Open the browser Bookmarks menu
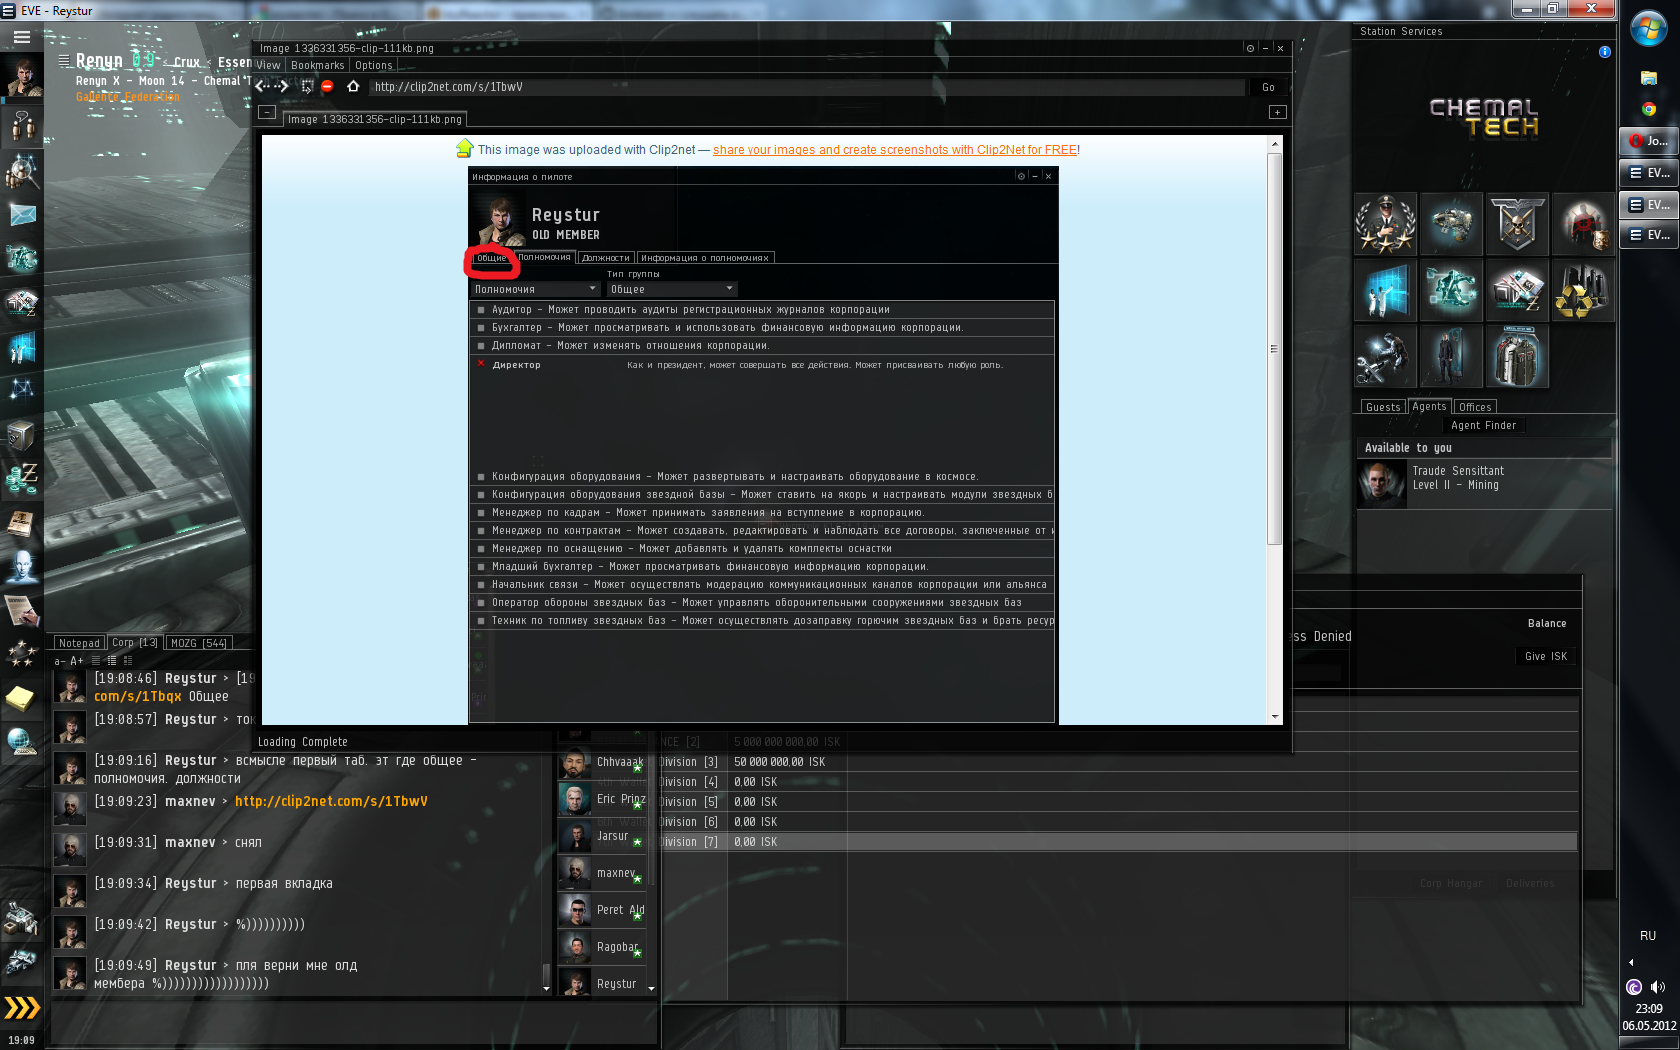Image resolution: width=1680 pixels, height=1050 pixels. [x=318, y=65]
